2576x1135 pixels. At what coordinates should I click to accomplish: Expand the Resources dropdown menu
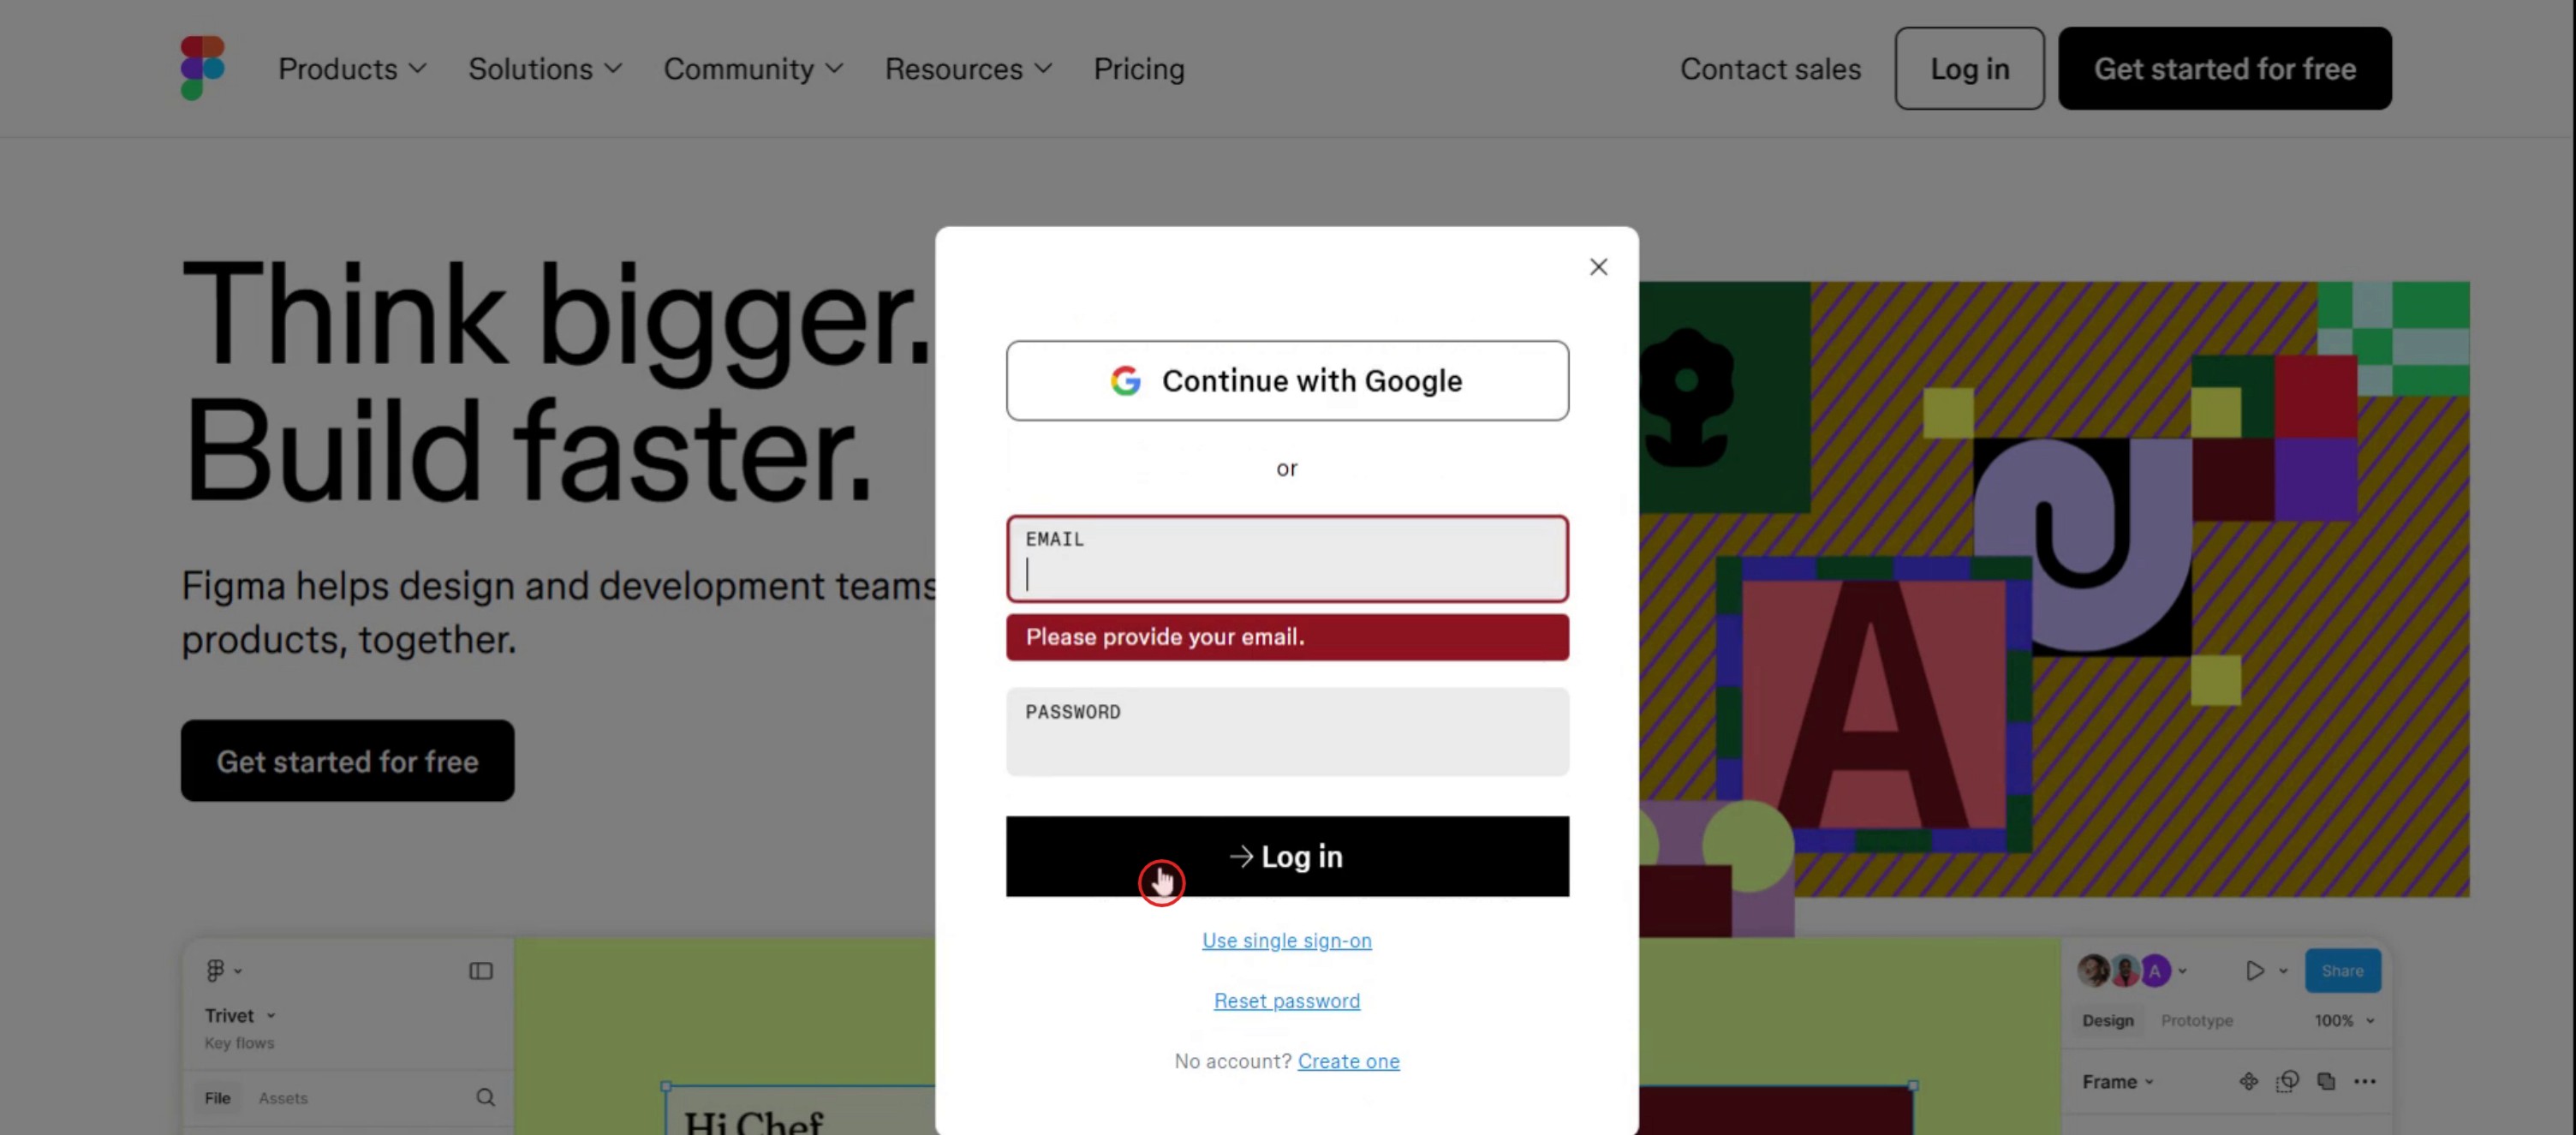[x=968, y=68]
